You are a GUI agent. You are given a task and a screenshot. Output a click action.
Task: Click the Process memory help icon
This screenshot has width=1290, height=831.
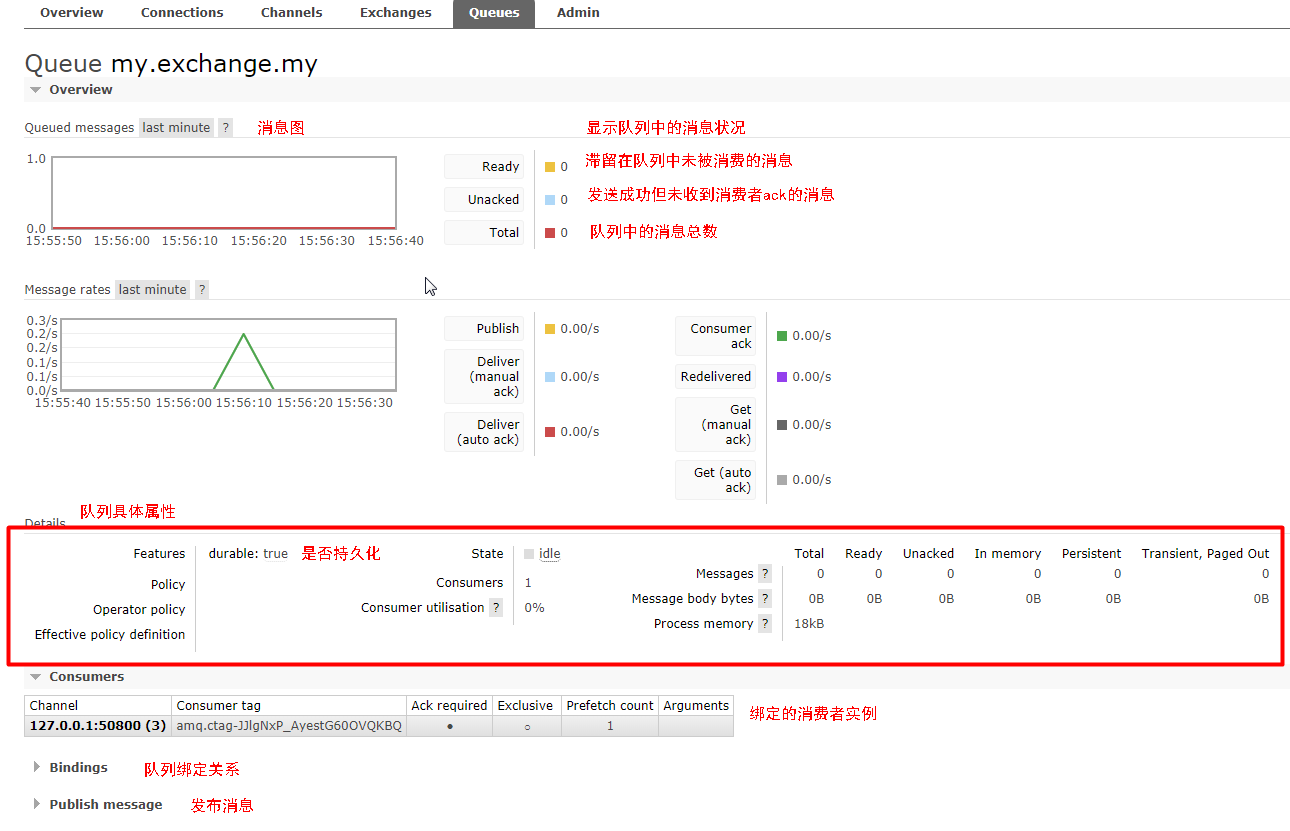766,623
